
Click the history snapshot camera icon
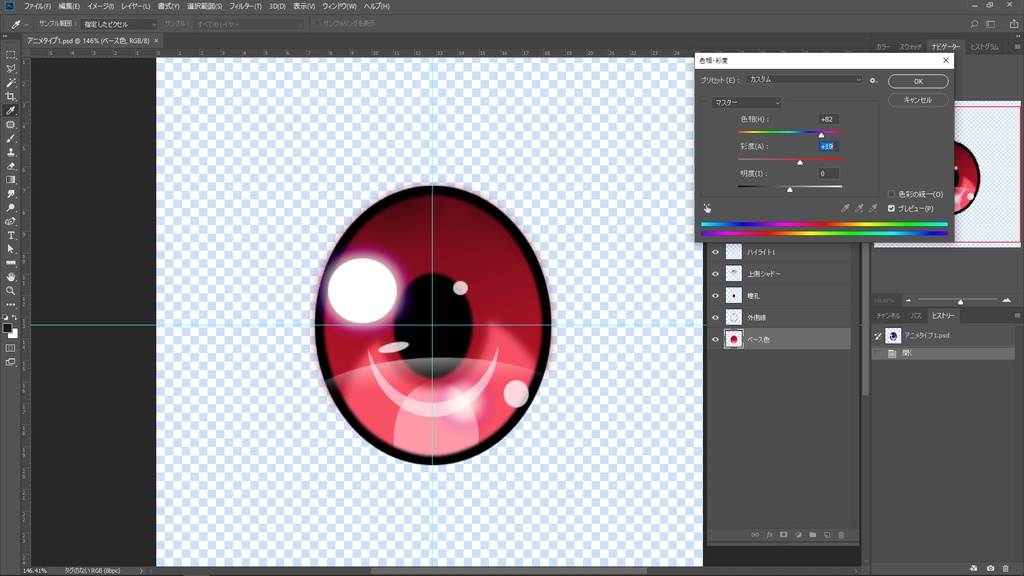pos(990,568)
